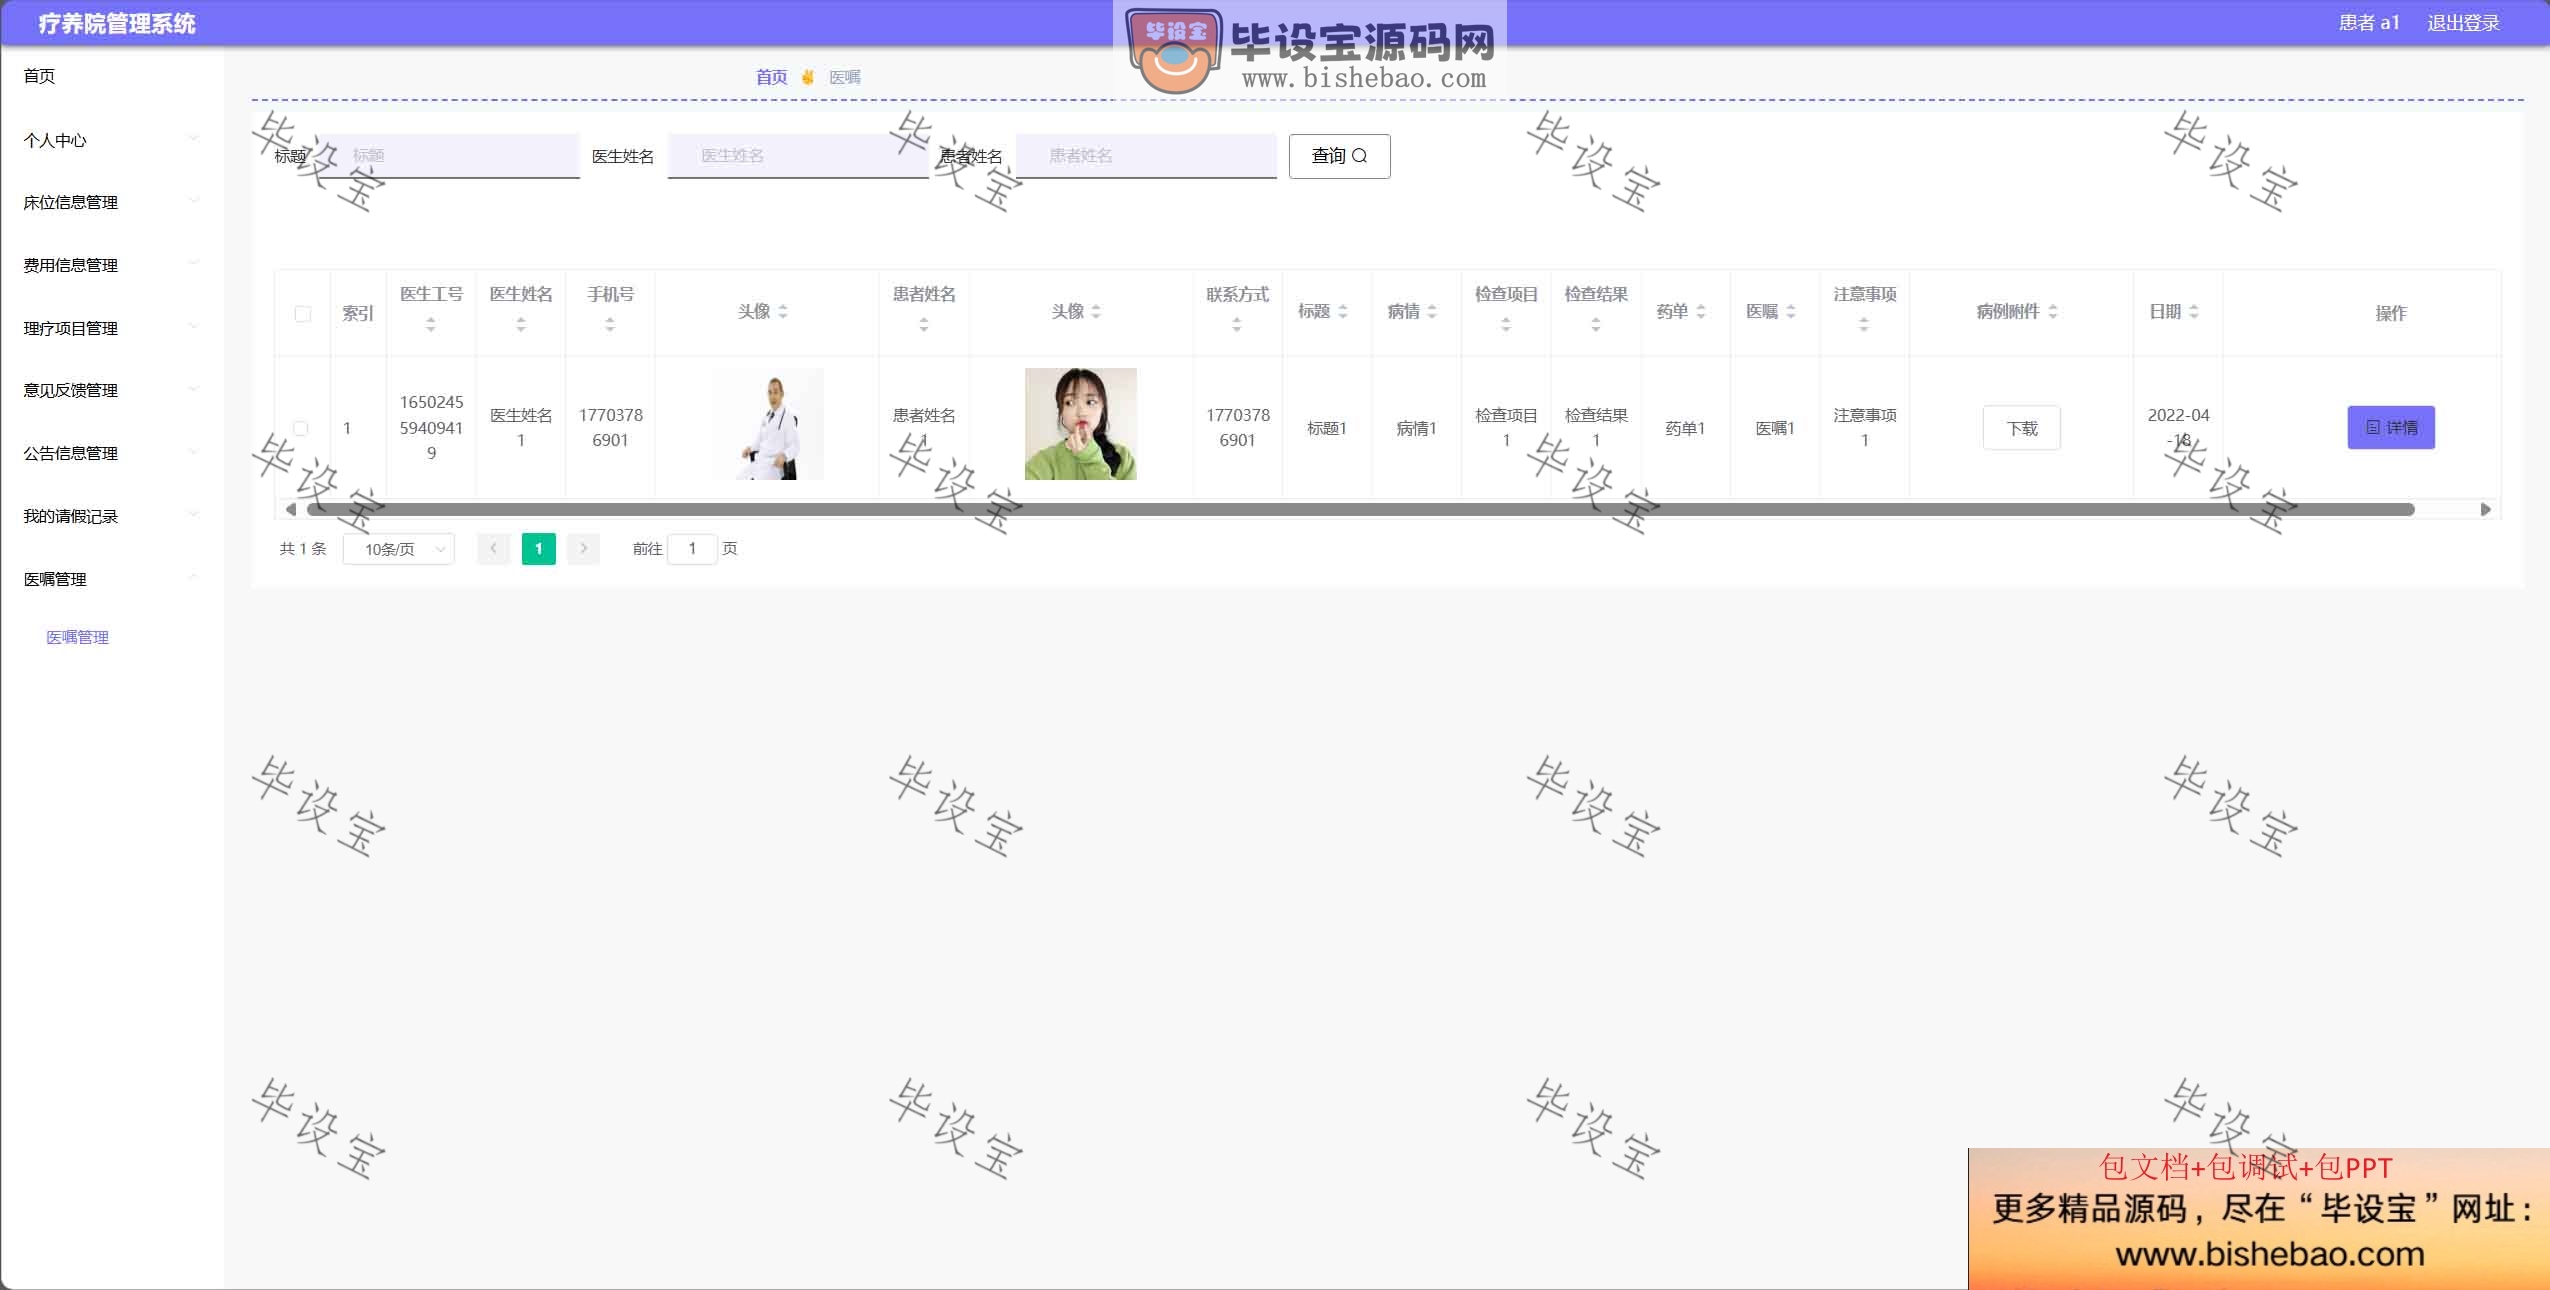2550x1290 pixels.
Task: Click the 医生工号 cell 16502455940941 9
Action: 431,427
